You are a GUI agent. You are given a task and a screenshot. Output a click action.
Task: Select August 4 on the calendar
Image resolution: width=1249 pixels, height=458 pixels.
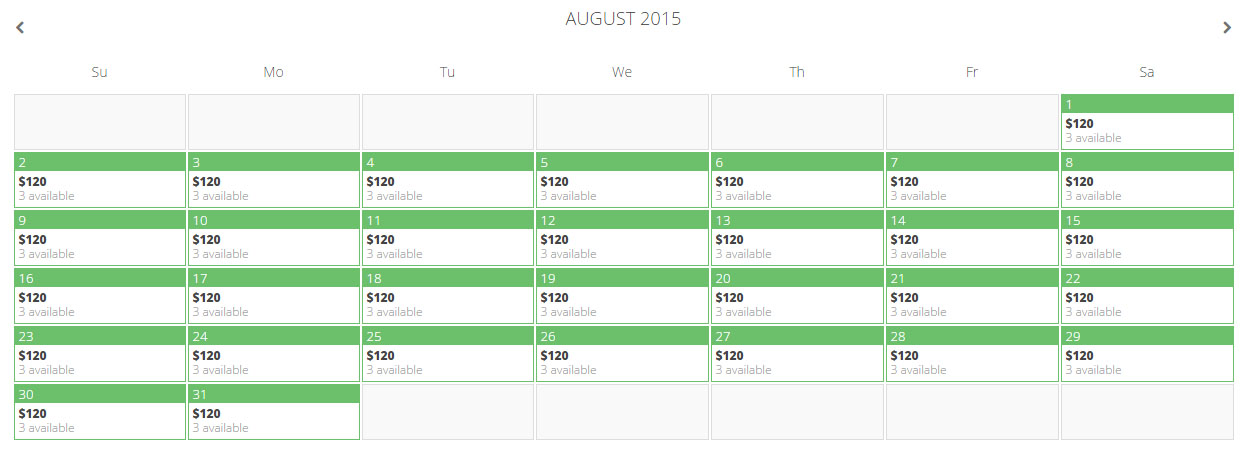[447, 180]
